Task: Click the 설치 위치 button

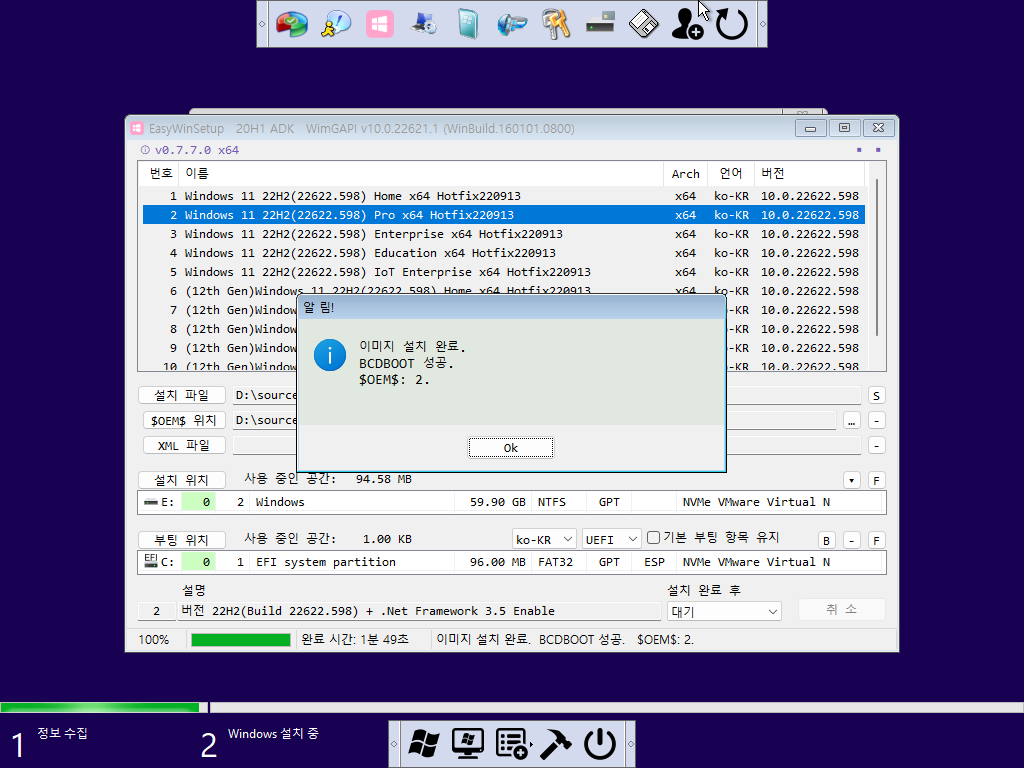Action: point(182,480)
